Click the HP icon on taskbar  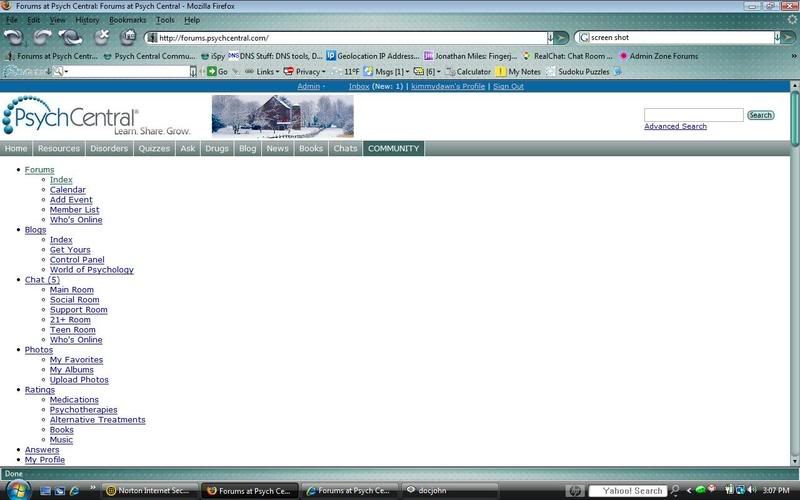pos(574,491)
